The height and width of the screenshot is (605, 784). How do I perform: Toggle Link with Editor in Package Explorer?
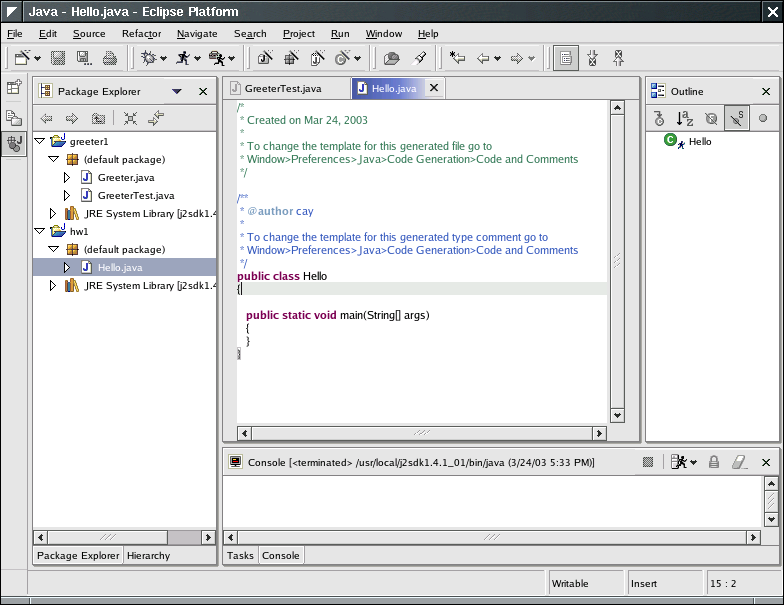point(156,118)
